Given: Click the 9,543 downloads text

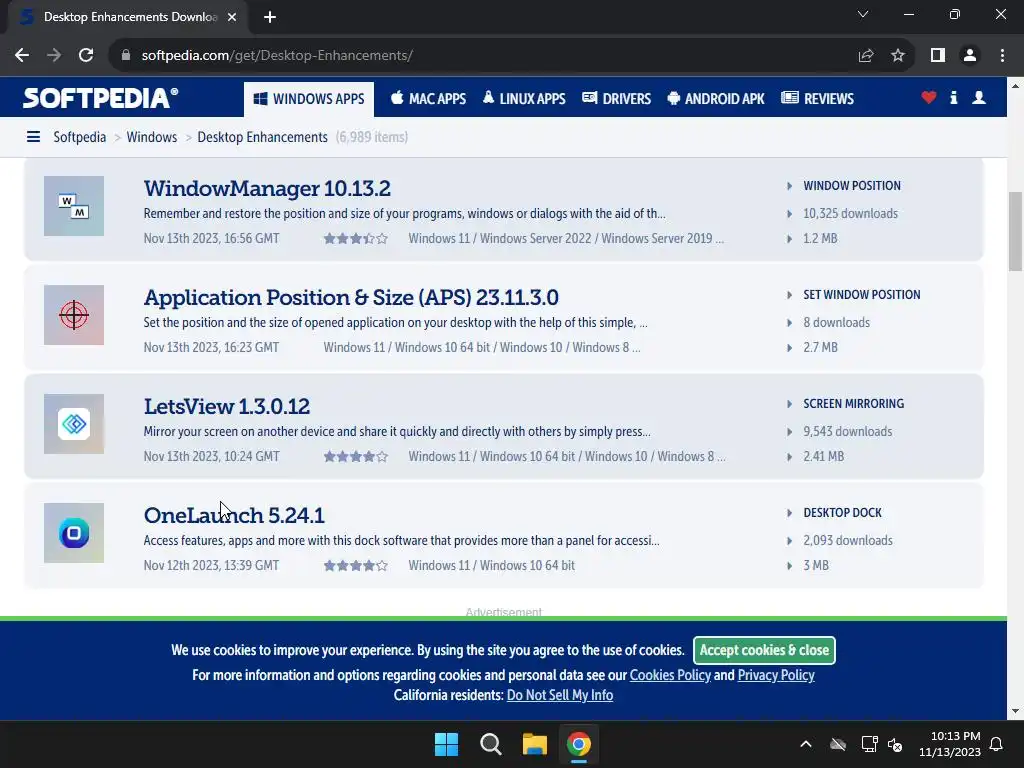Looking at the screenshot, I should [848, 432].
